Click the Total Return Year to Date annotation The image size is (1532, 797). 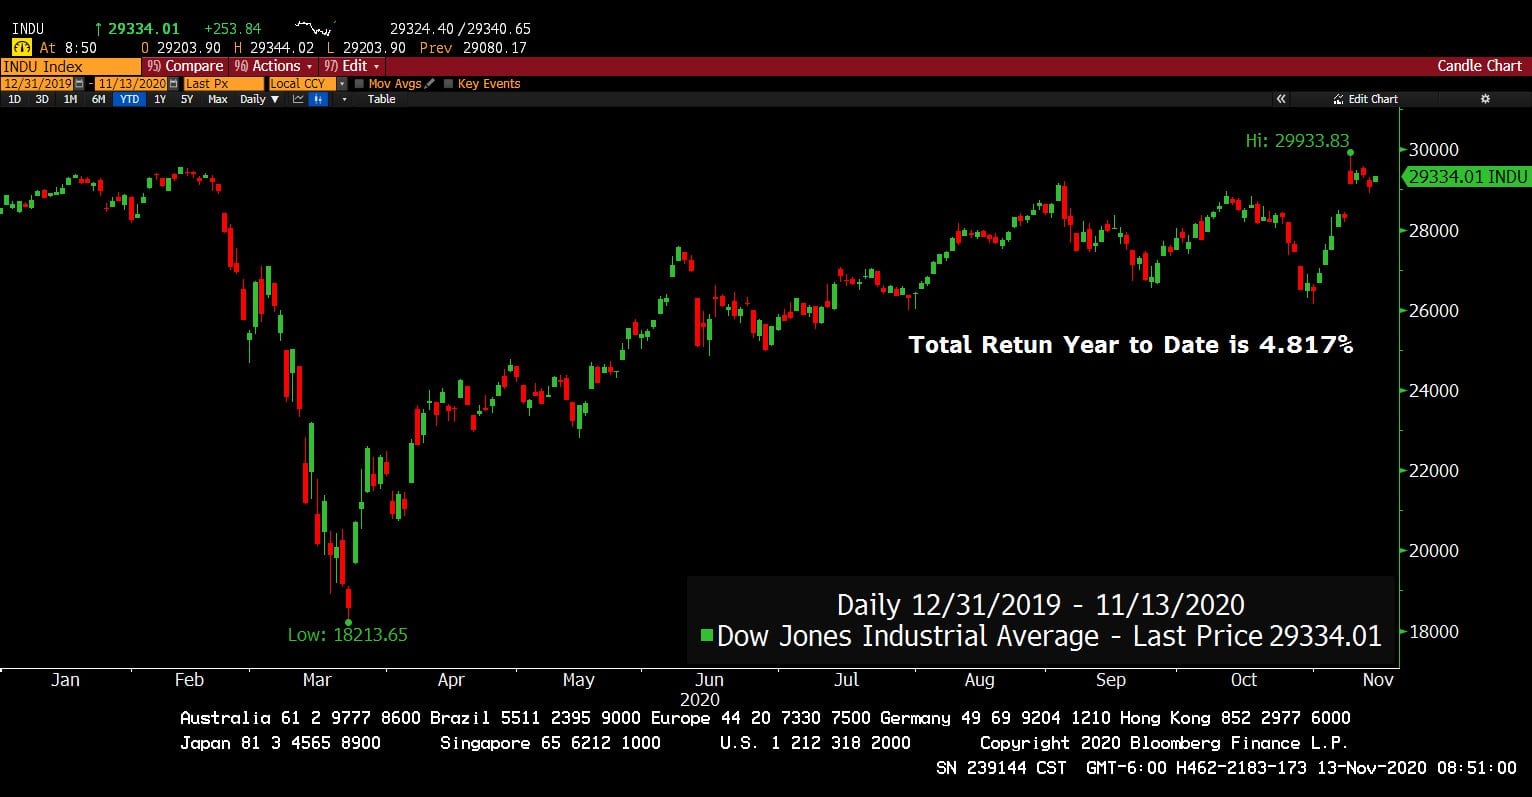click(1130, 345)
